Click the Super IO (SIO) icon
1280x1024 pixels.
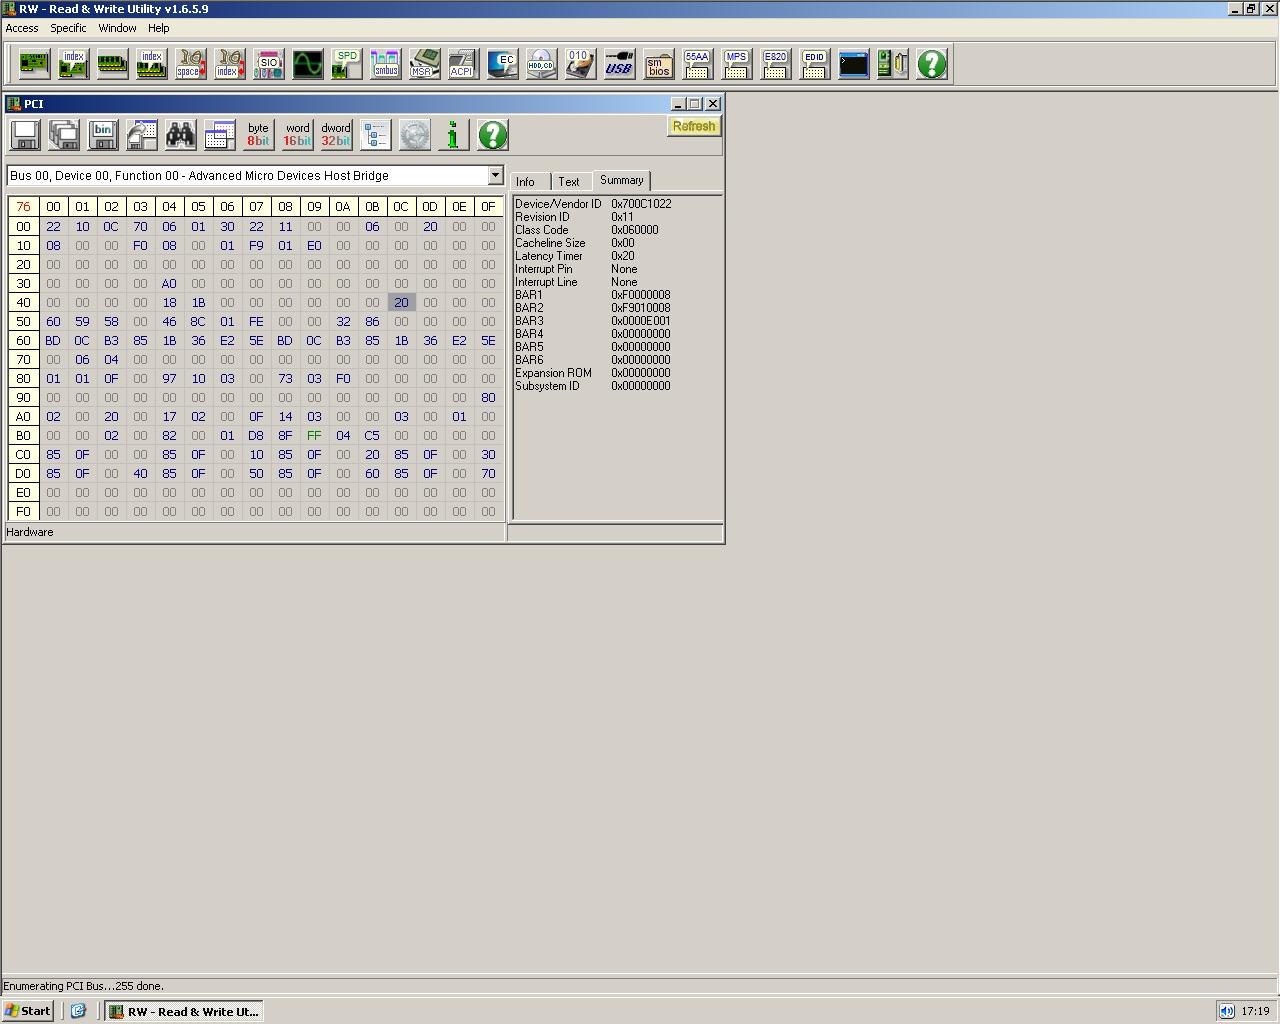[x=268, y=64]
